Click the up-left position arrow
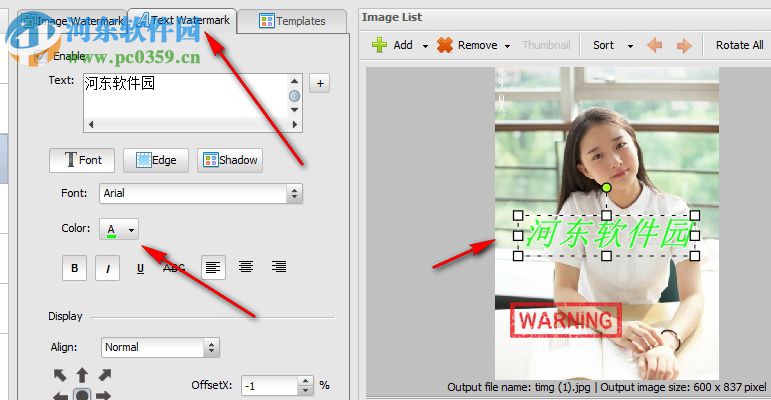This screenshot has width=771, height=400. 60,376
